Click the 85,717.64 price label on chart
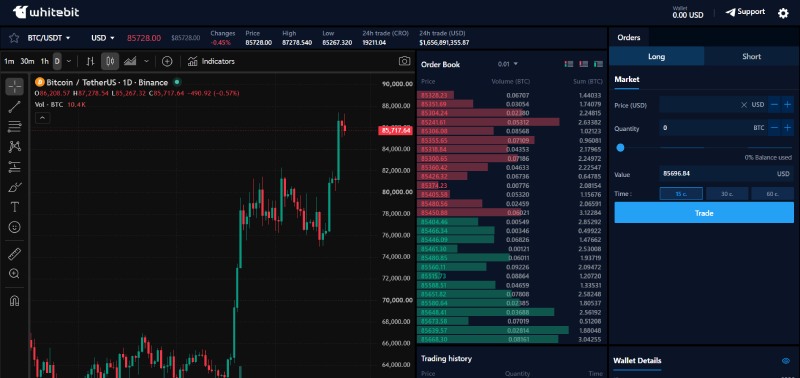 pos(395,131)
